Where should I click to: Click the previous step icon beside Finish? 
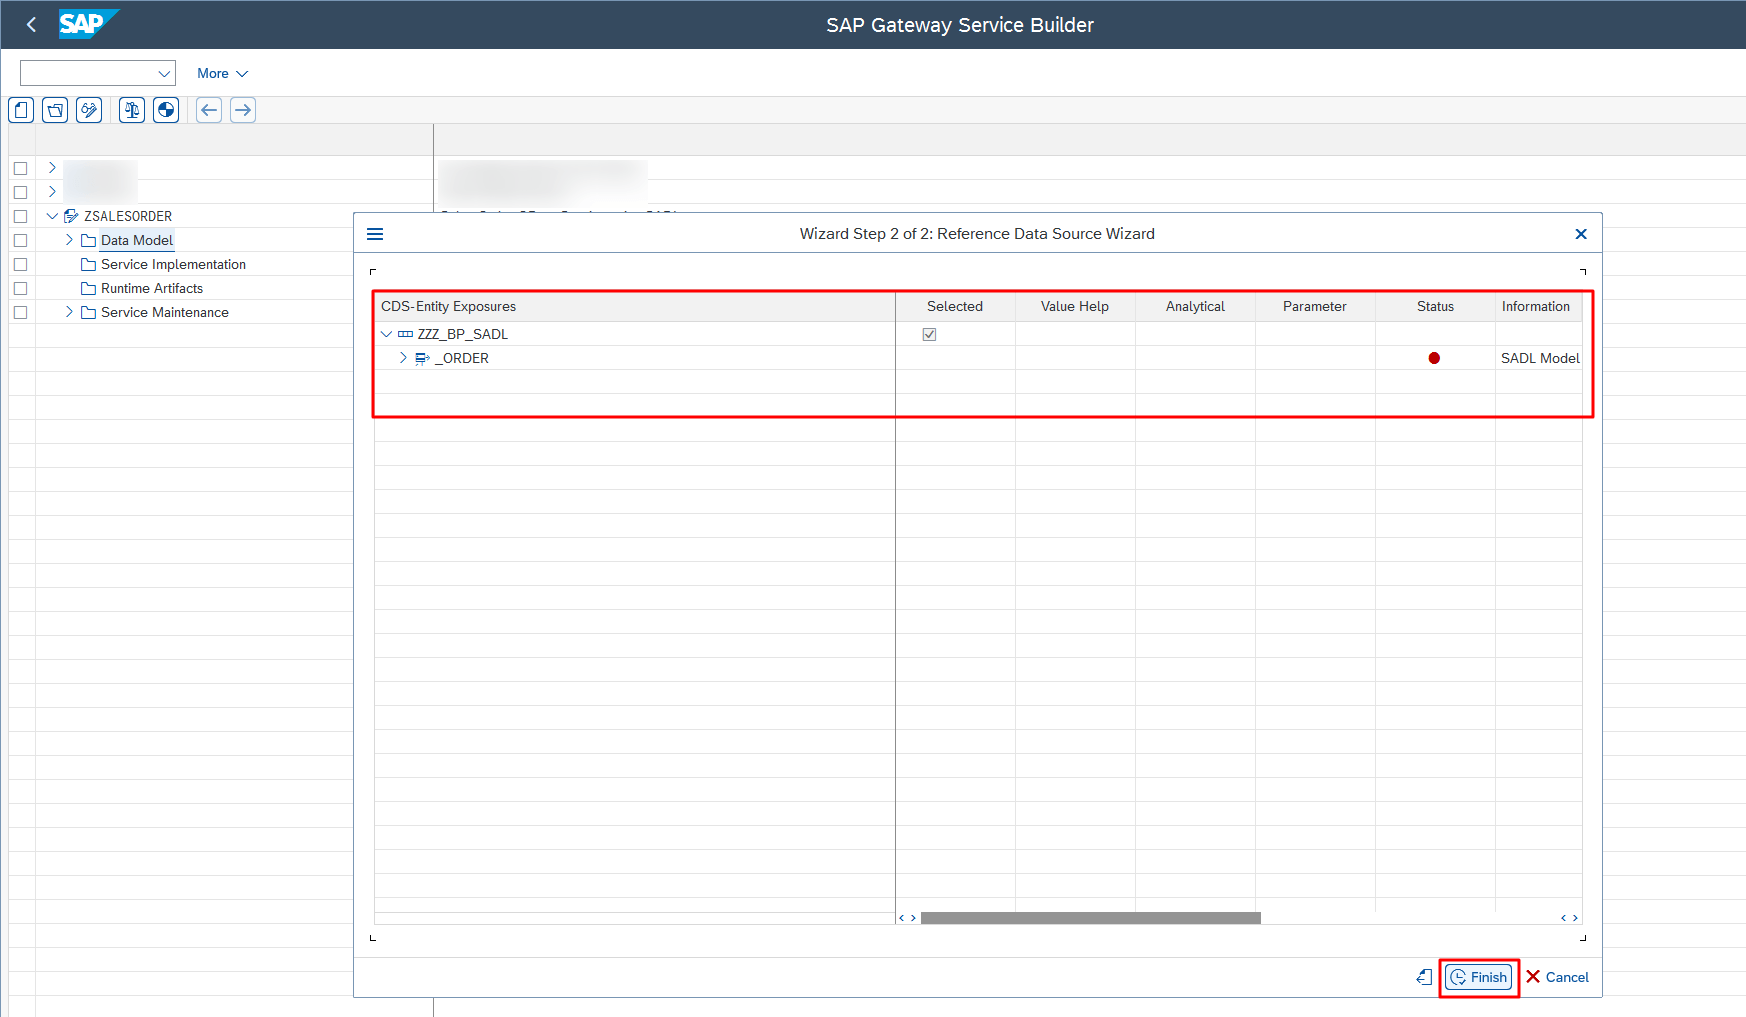1425,977
